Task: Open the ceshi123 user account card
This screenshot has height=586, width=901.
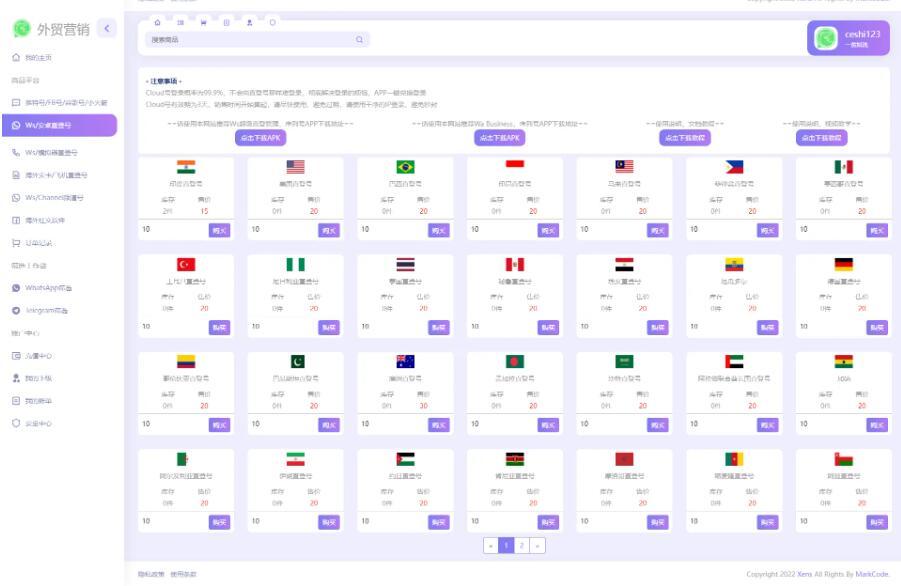Action: pyautogui.click(x=847, y=38)
